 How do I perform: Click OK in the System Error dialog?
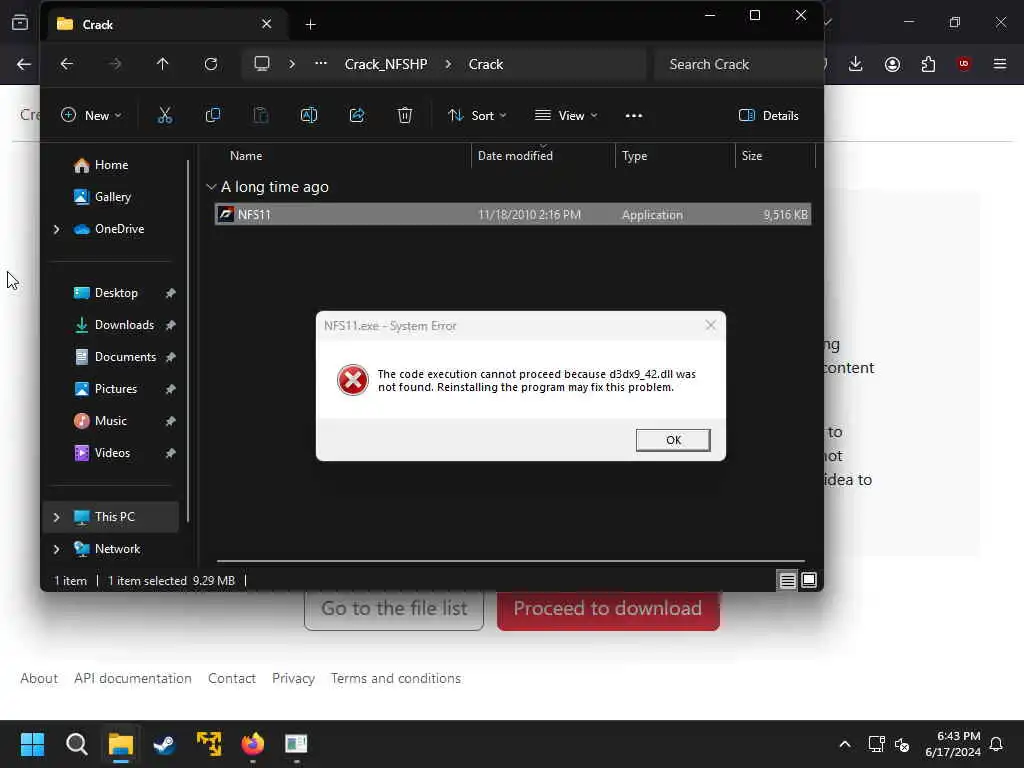[673, 440]
